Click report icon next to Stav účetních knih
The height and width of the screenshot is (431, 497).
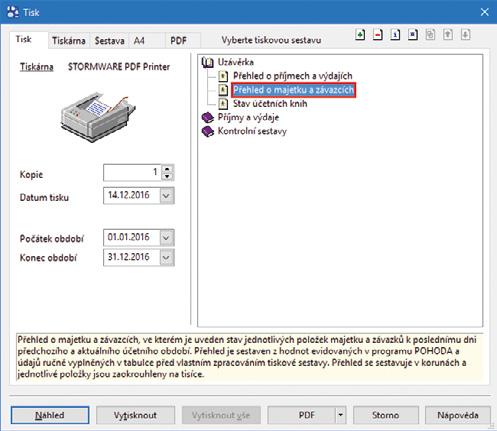coord(223,104)
